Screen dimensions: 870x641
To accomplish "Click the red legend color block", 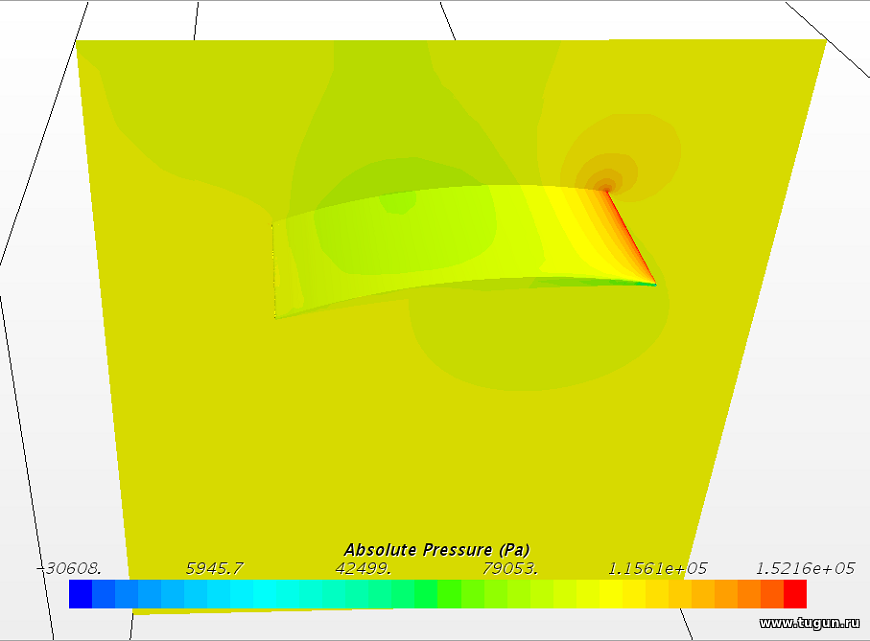I will click(x=795, y=594).
